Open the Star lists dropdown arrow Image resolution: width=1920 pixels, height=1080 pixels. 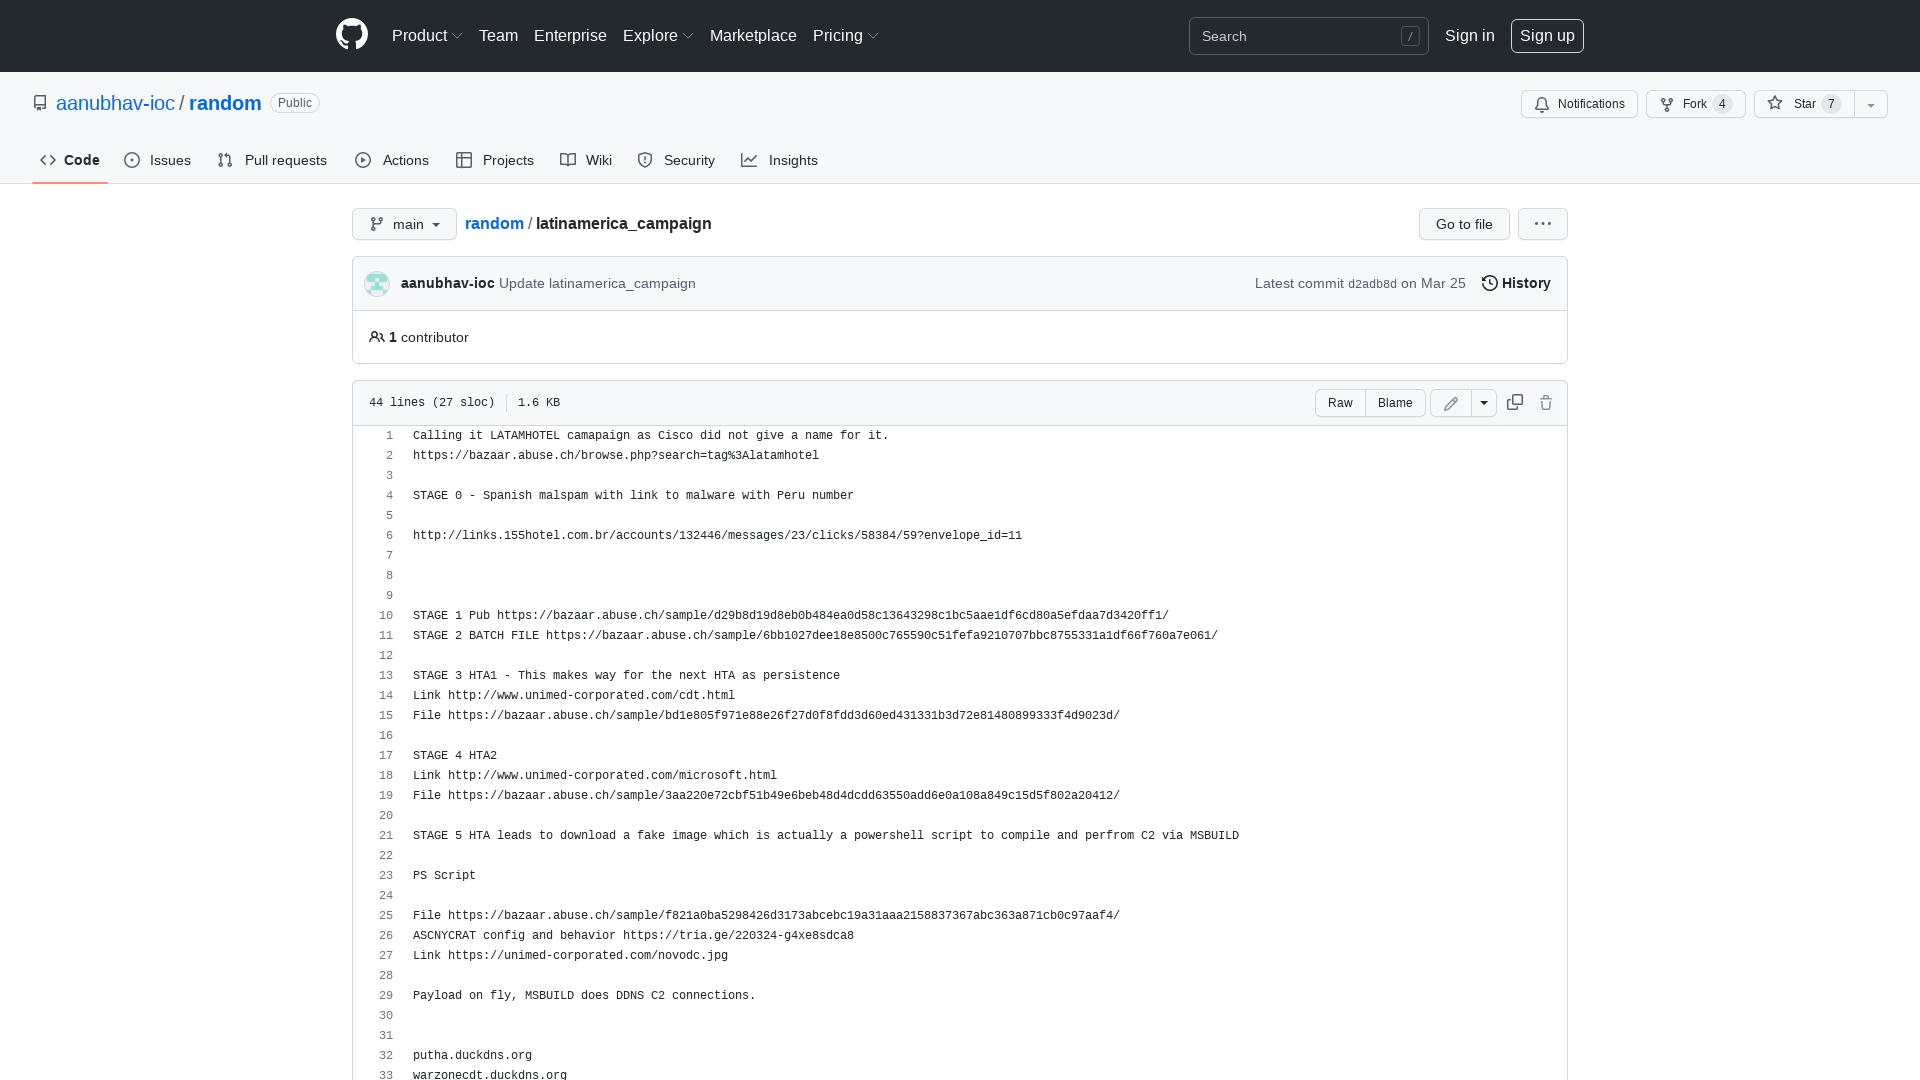1871,104
